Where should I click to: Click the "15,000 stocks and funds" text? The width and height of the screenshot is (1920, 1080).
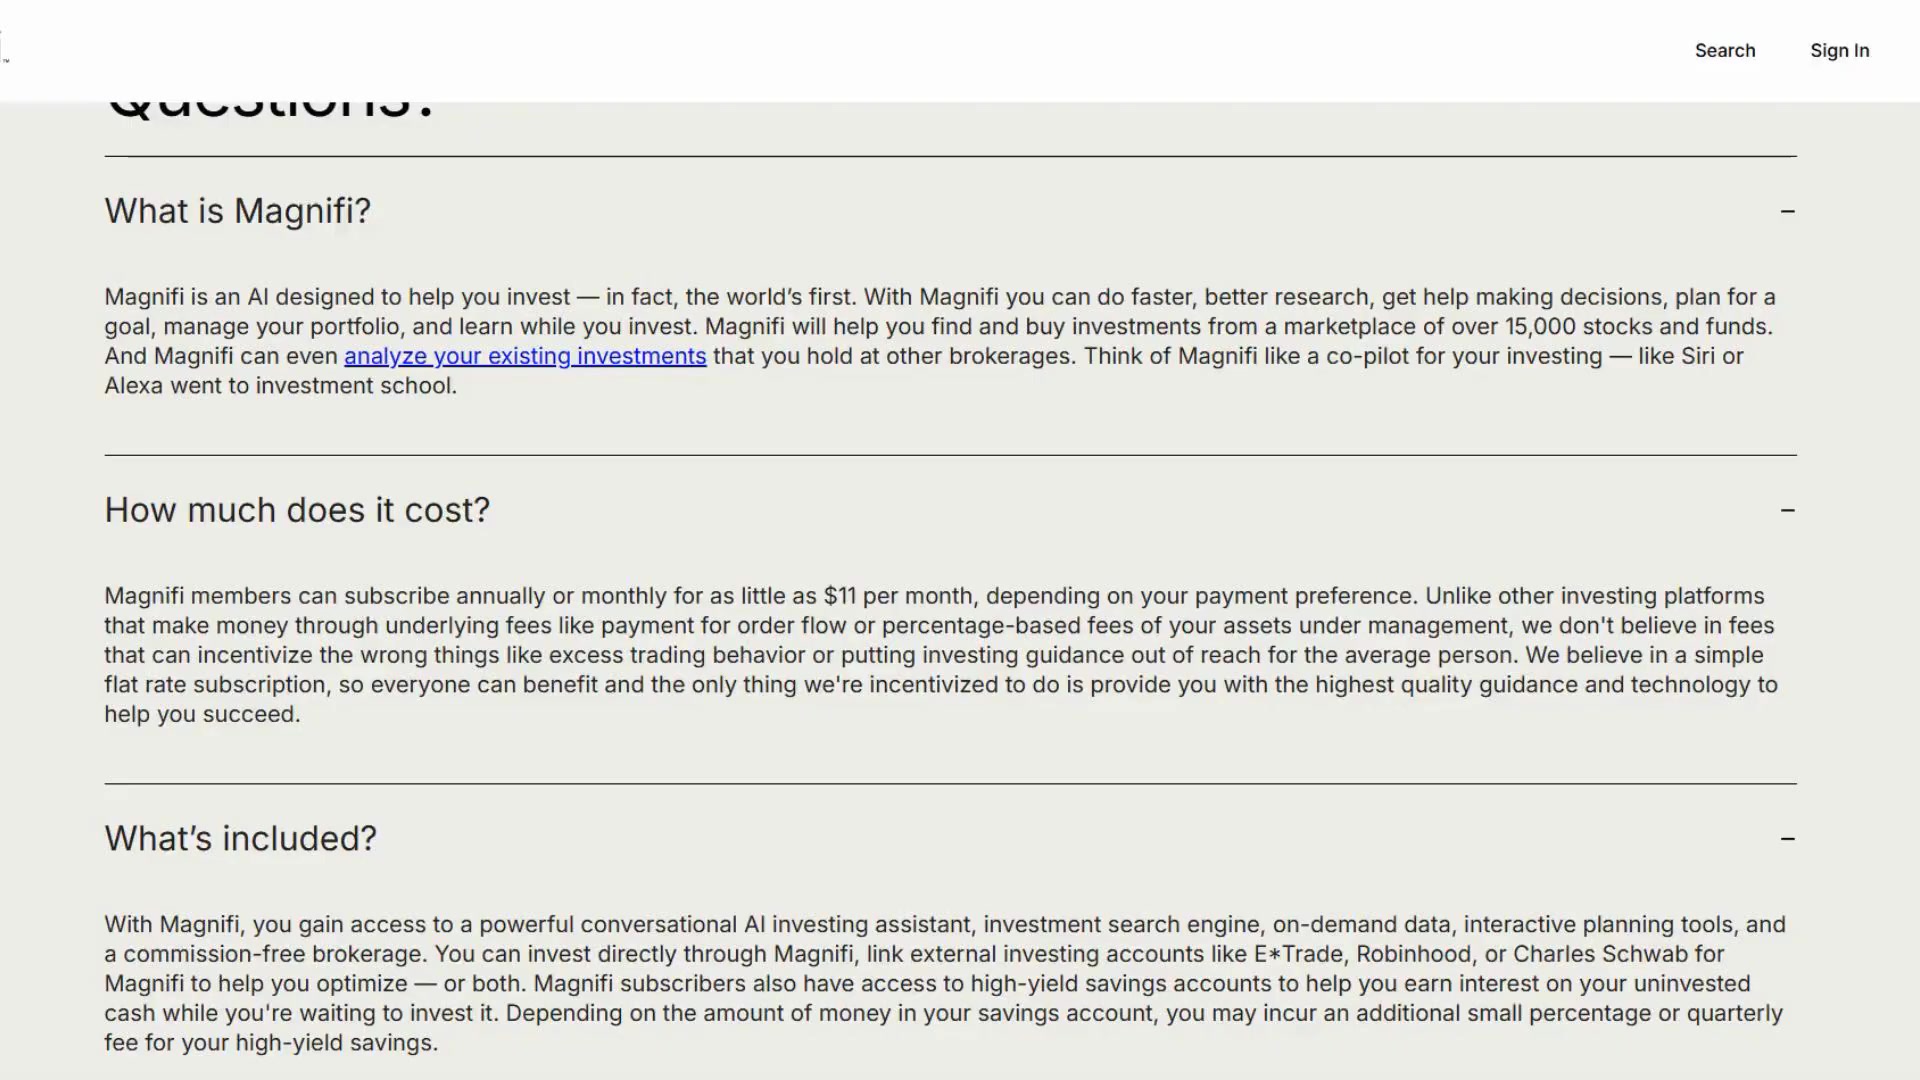tap(1637, 327)
